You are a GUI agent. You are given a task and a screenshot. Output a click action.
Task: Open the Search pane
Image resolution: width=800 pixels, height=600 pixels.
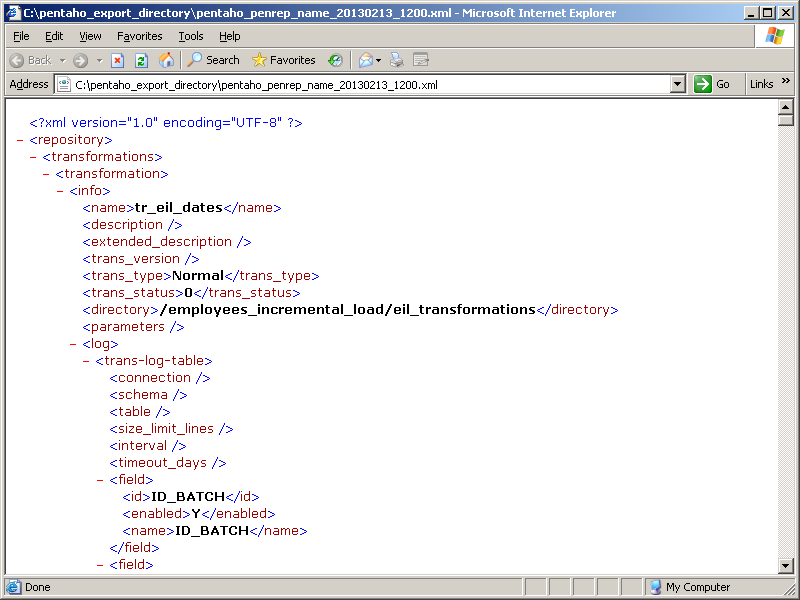coord(213,60)
